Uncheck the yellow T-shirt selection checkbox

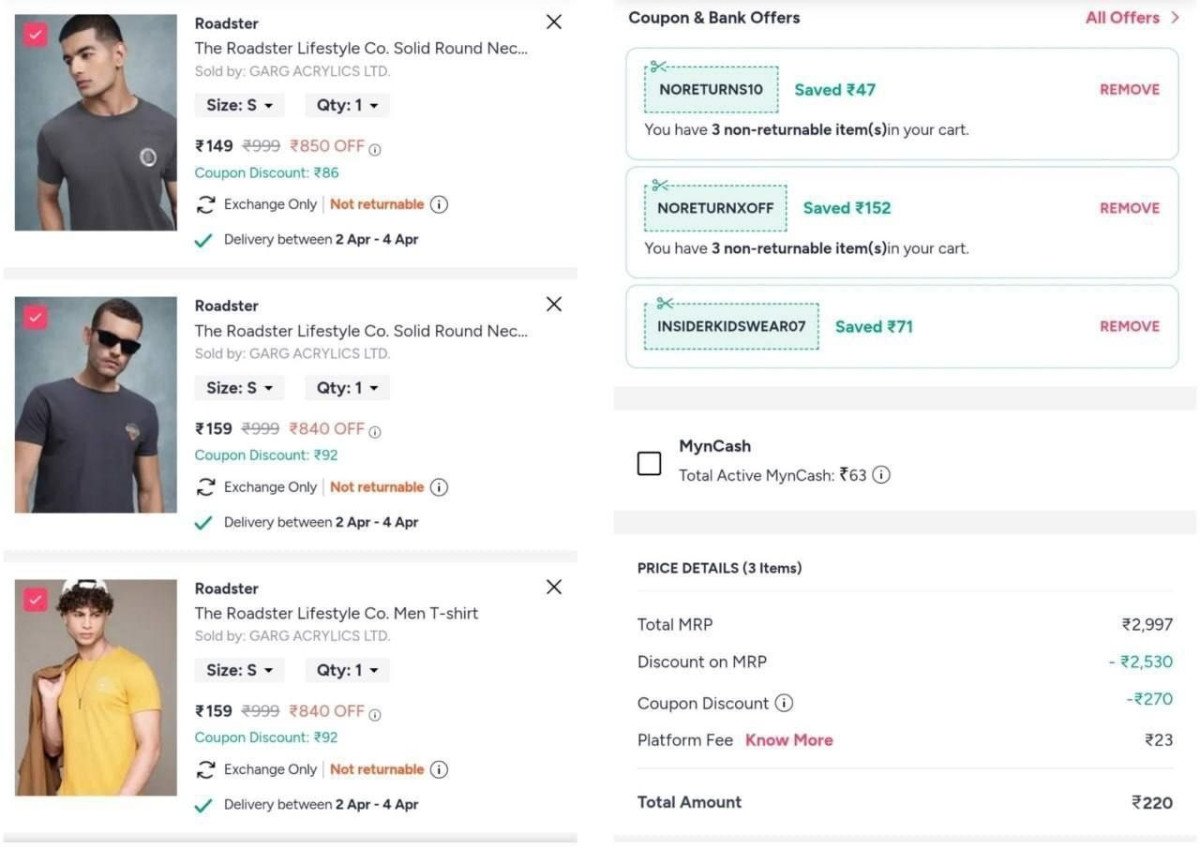click(x=36, y=599)
